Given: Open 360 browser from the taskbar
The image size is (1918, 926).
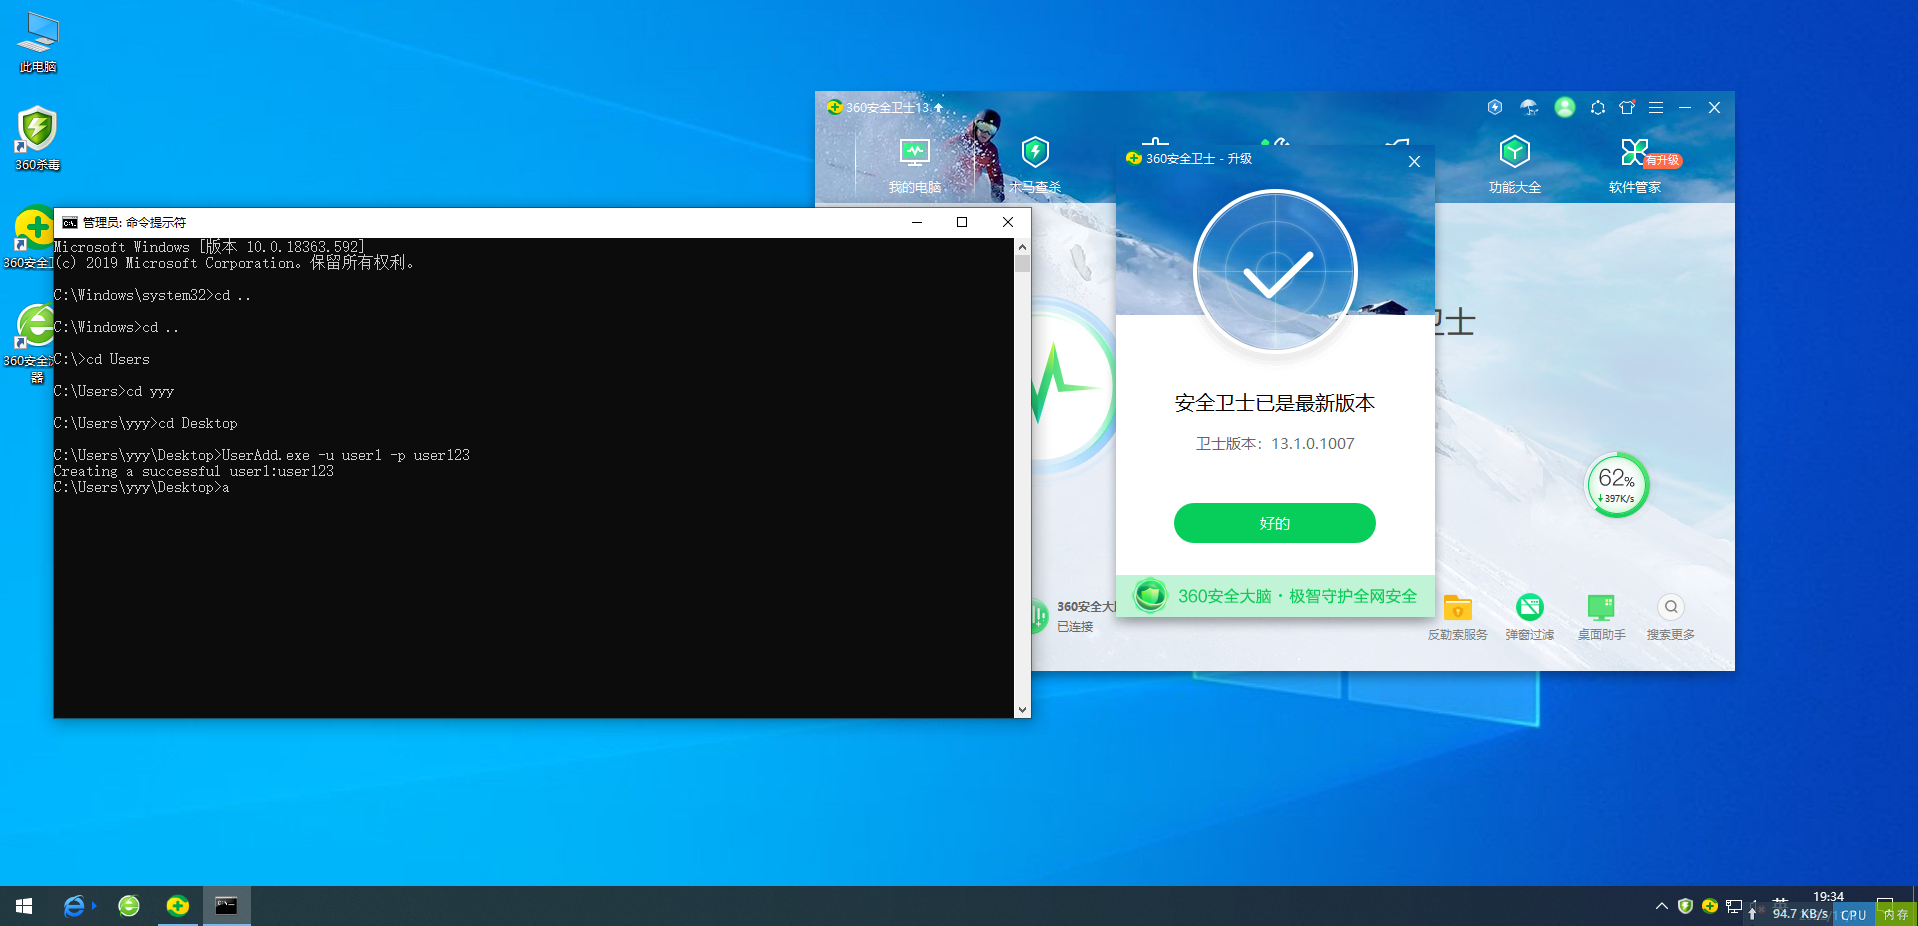Looking at the screenshot, I should click(129, 906).
